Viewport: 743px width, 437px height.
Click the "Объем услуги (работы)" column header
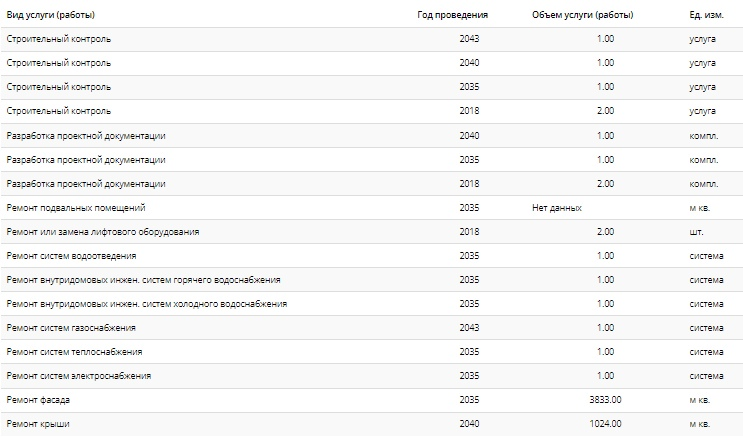(583, 15)
